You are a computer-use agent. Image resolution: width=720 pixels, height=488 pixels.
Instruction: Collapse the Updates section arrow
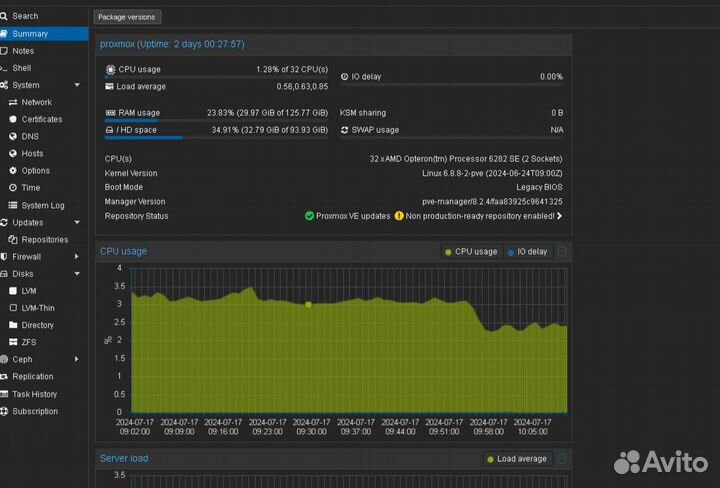pyautogui.click(x=77, y=222)
